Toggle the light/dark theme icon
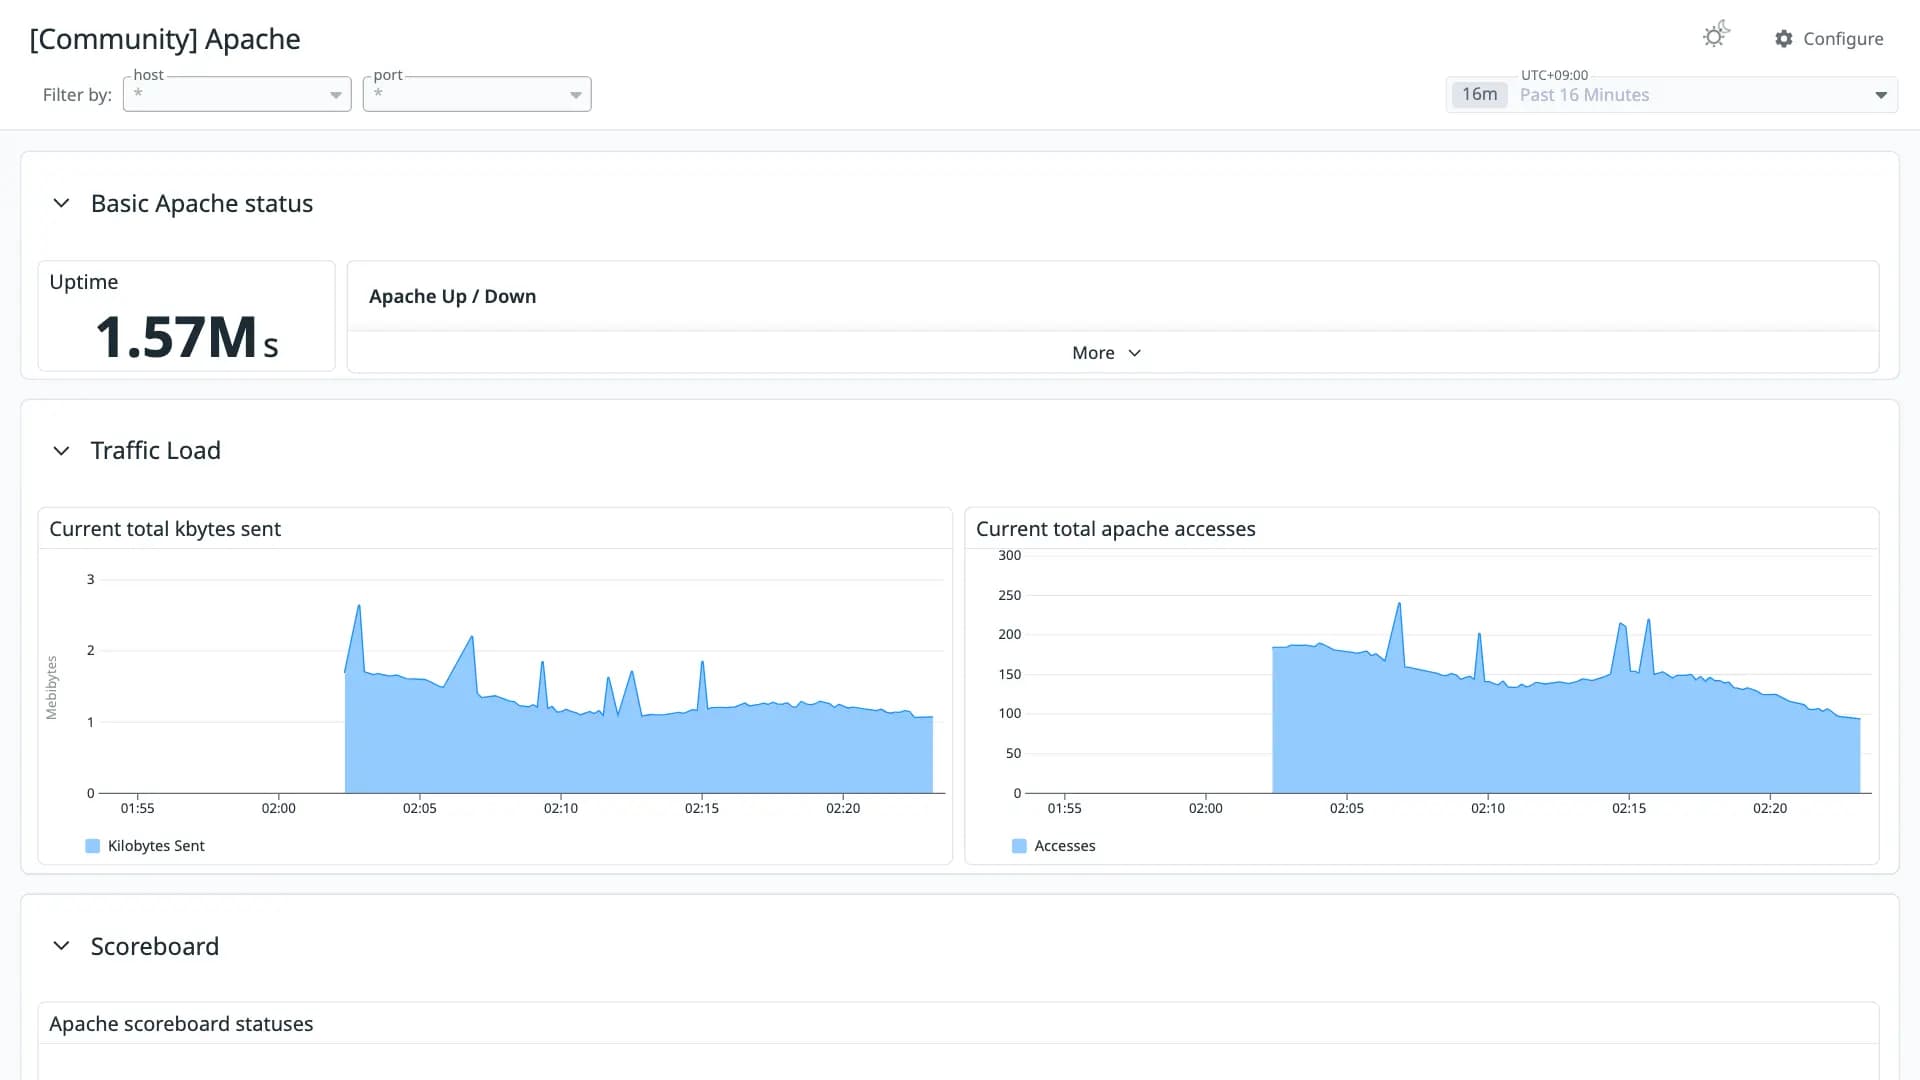Viewport: 1920px width, 1080px height. [x=1716, y=36]
